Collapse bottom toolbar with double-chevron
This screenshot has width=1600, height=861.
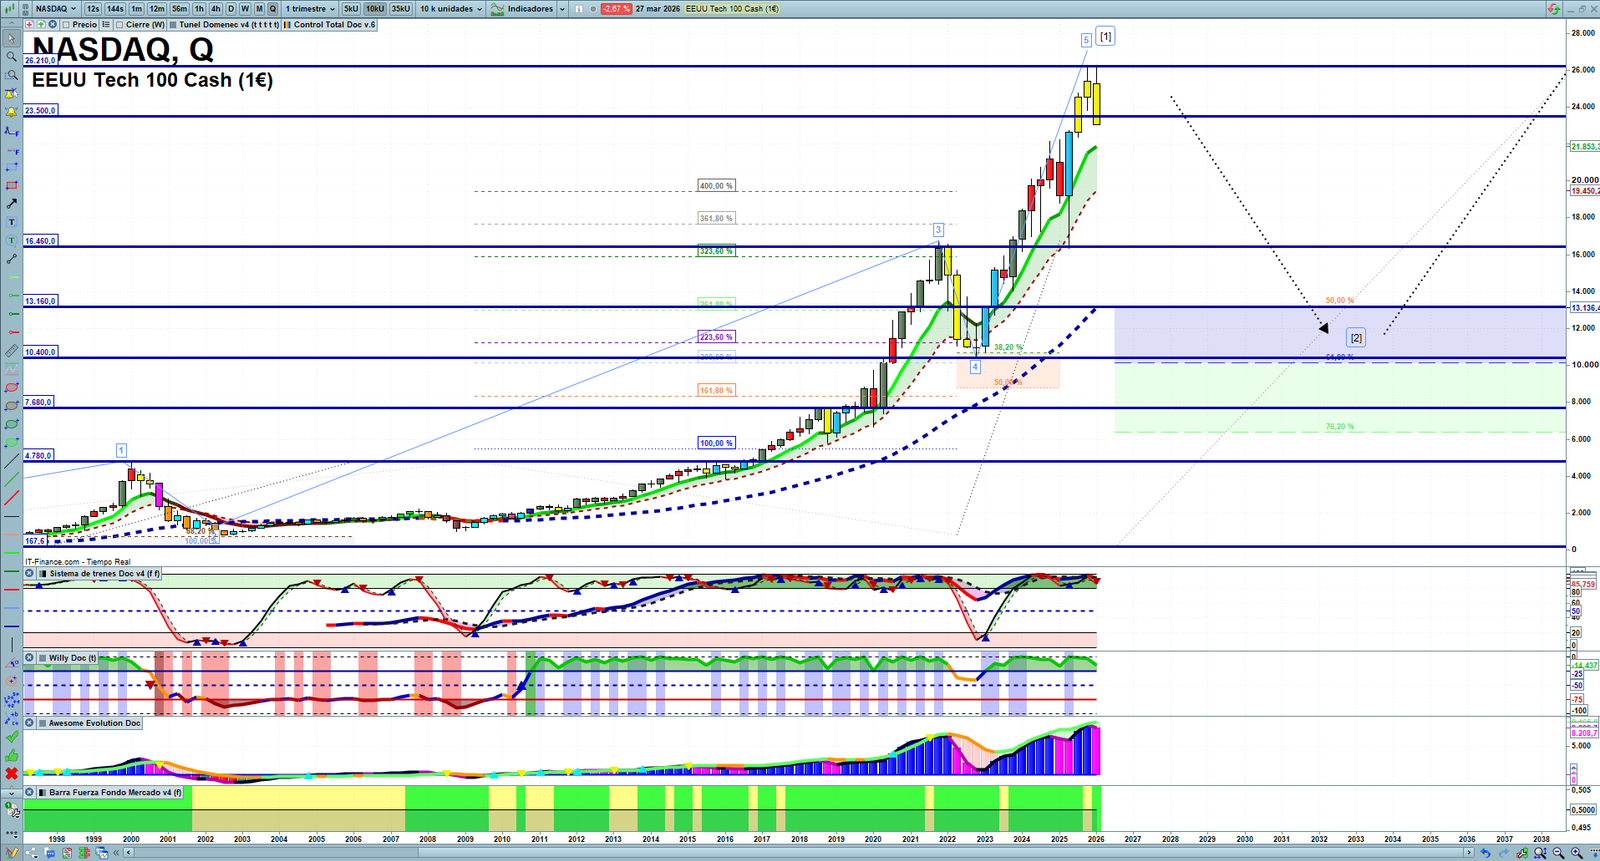[x=116, y=853]
